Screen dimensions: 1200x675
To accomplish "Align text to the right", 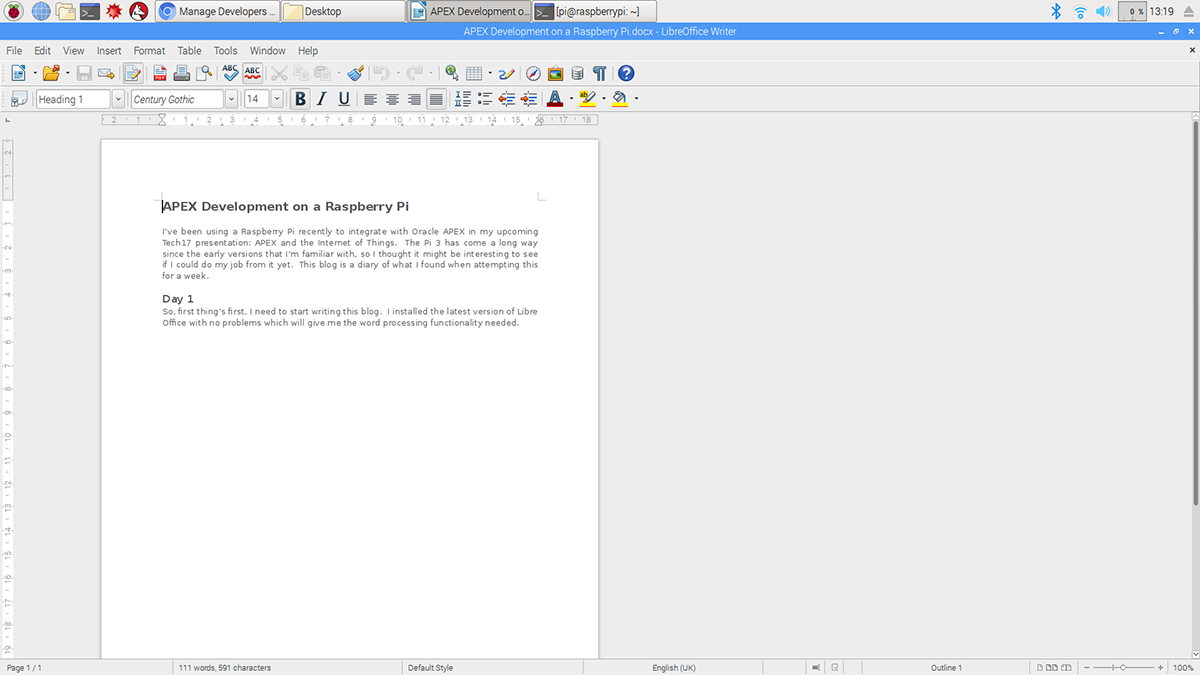I will (x=414, y=99).
